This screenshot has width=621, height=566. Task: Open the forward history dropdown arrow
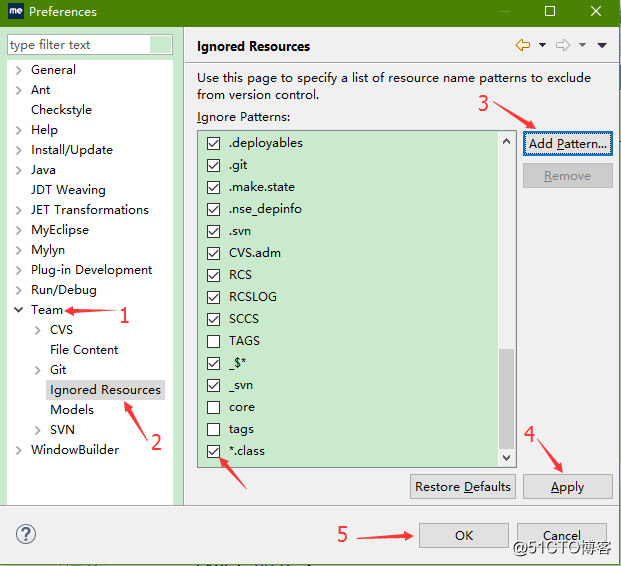(x=582, y=45)
